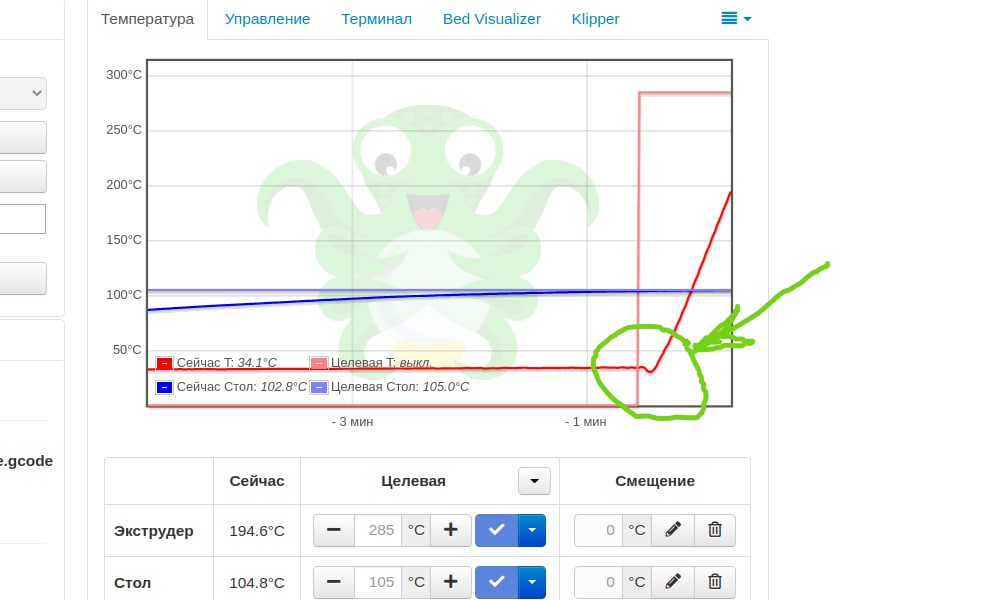
Task: Click the Экструдер target temperature field
Action: click(378, 530)
